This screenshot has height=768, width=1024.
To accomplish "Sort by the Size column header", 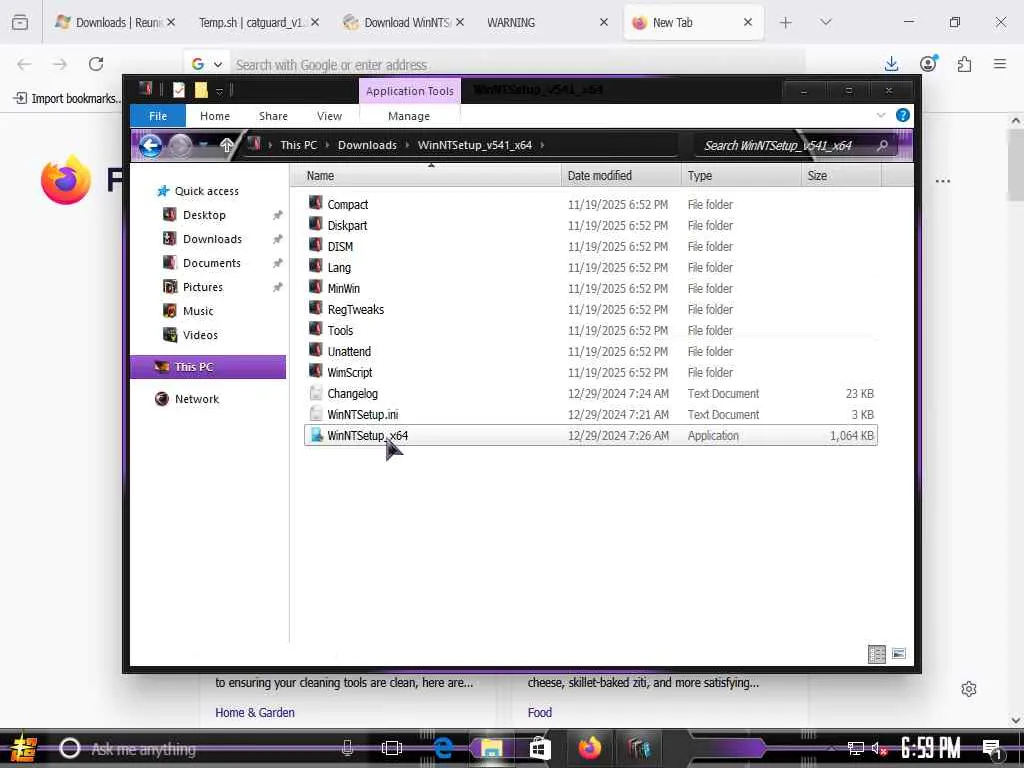I will tap(841, 176).
